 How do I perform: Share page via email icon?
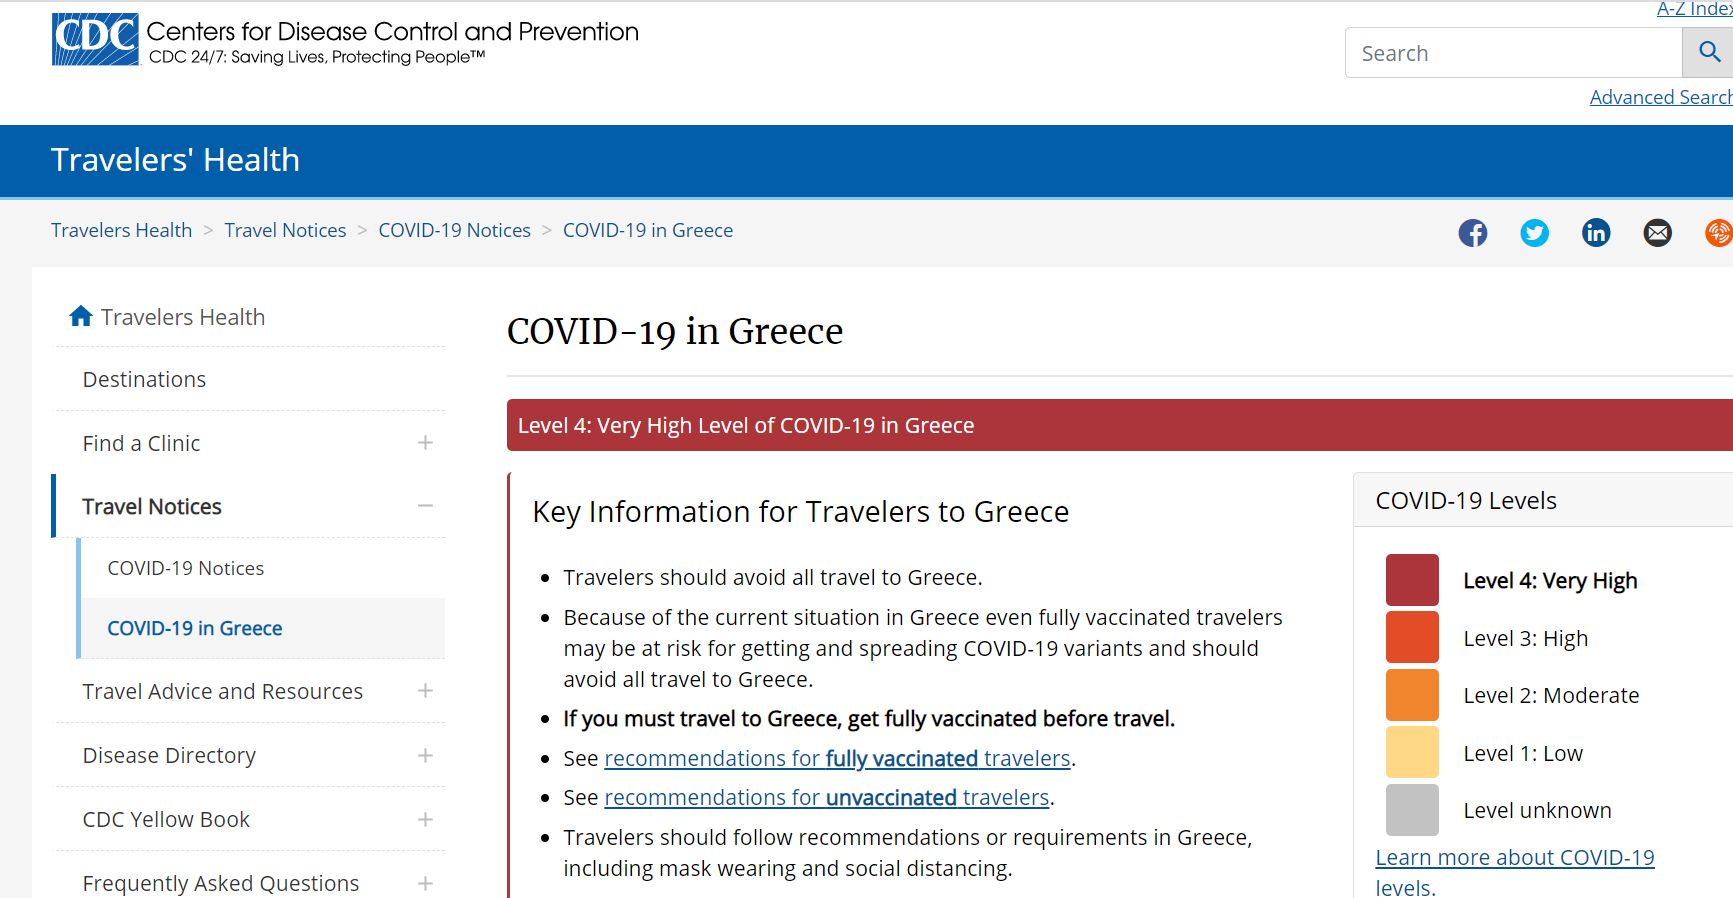click(1657, 233)
